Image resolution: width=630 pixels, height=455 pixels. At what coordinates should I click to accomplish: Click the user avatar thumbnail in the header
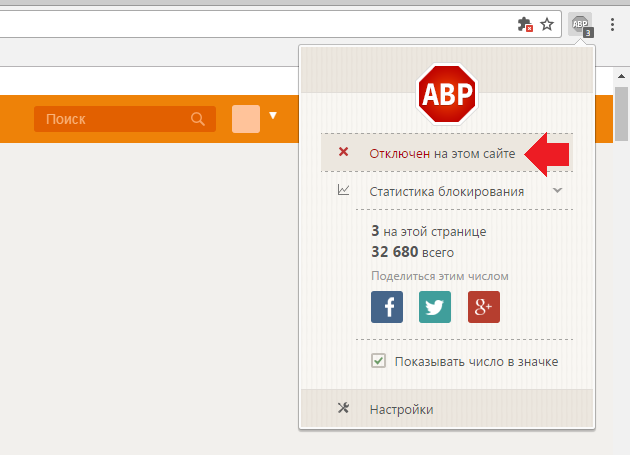pos(246,119)
